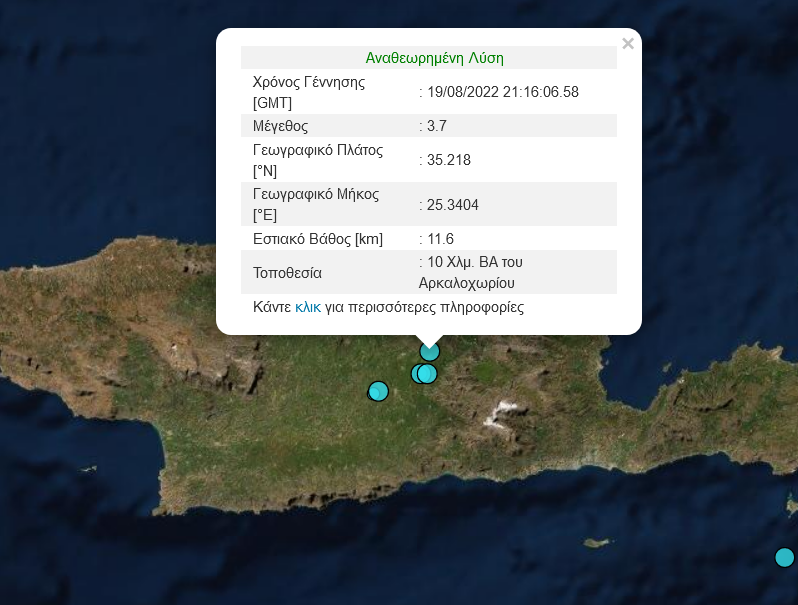This screenshot has width=798, height=605.
Task: Click the focal depth value 11.6
Action: click(440, 239)
